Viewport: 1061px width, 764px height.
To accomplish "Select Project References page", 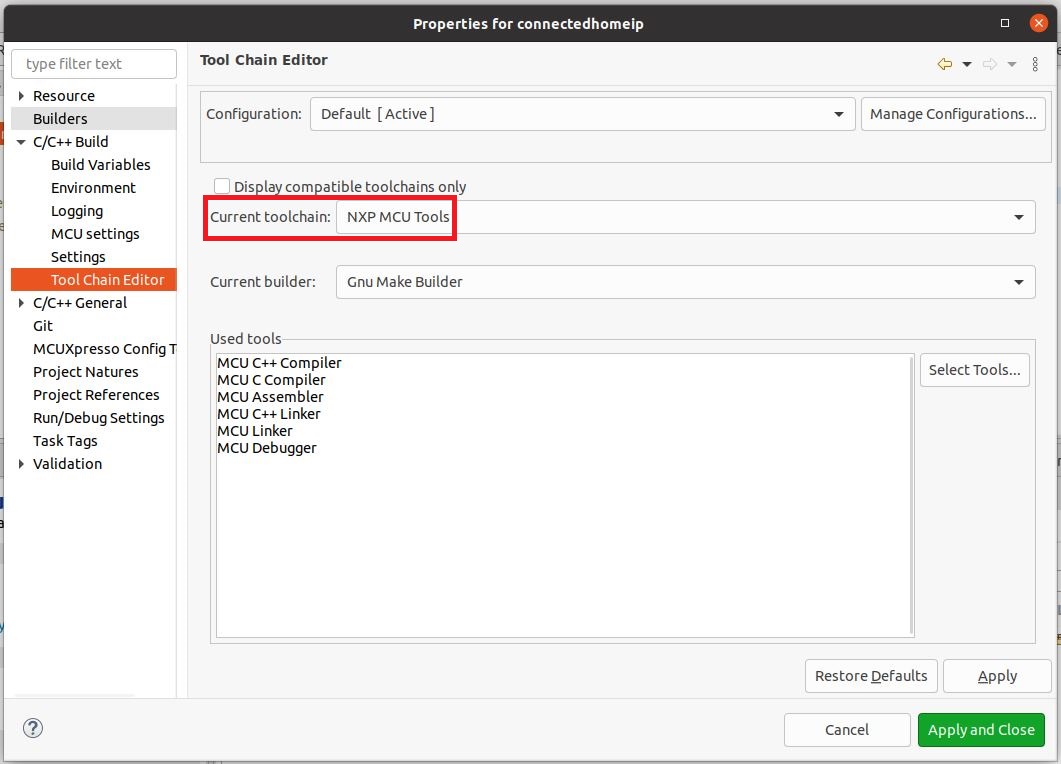I will pos(96,395).
